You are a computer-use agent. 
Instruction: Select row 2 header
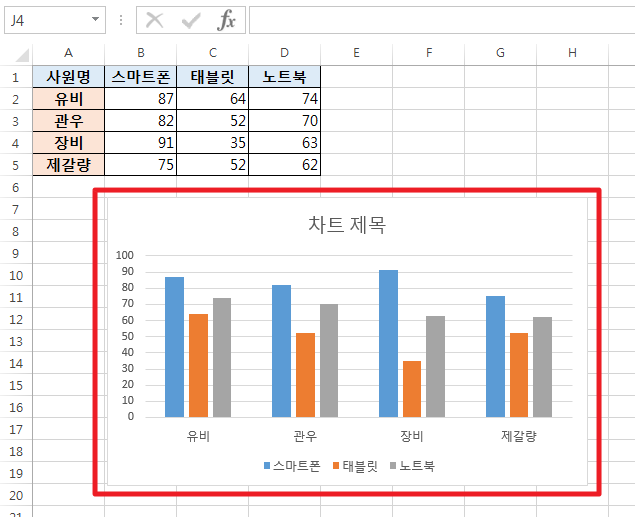coord(16,99)
